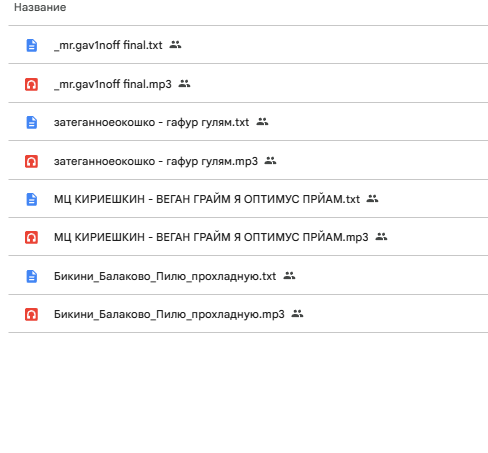
Task: Click document icon of затеганноеокошко - гафур гулям.txt
Action: [32, 122]
